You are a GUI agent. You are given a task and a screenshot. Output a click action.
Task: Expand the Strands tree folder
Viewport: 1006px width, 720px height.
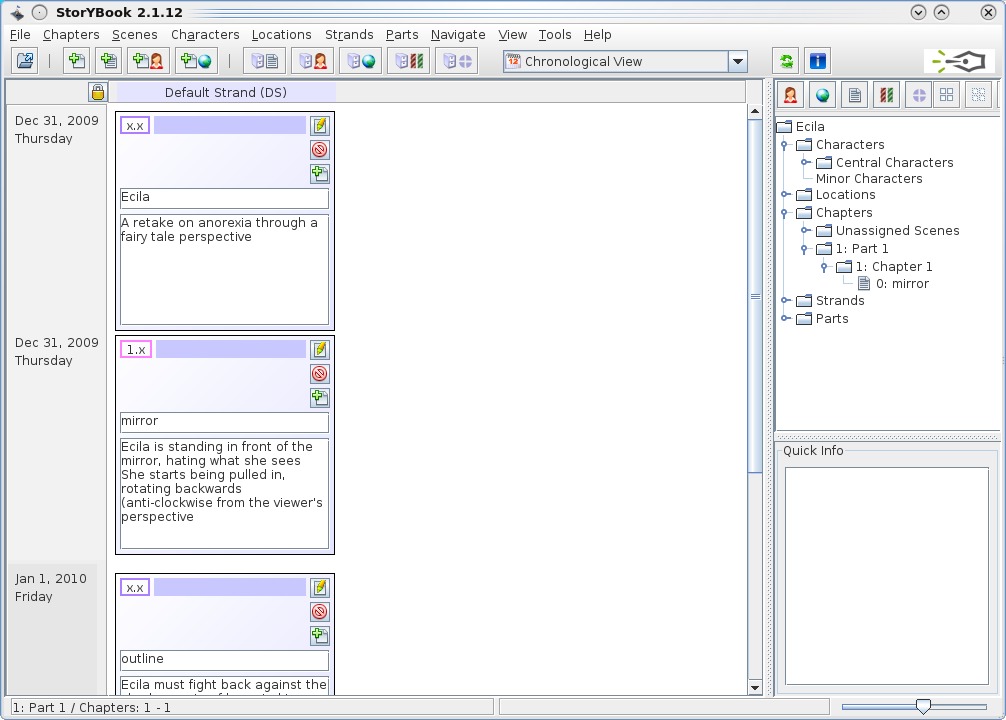coord(786,301)
